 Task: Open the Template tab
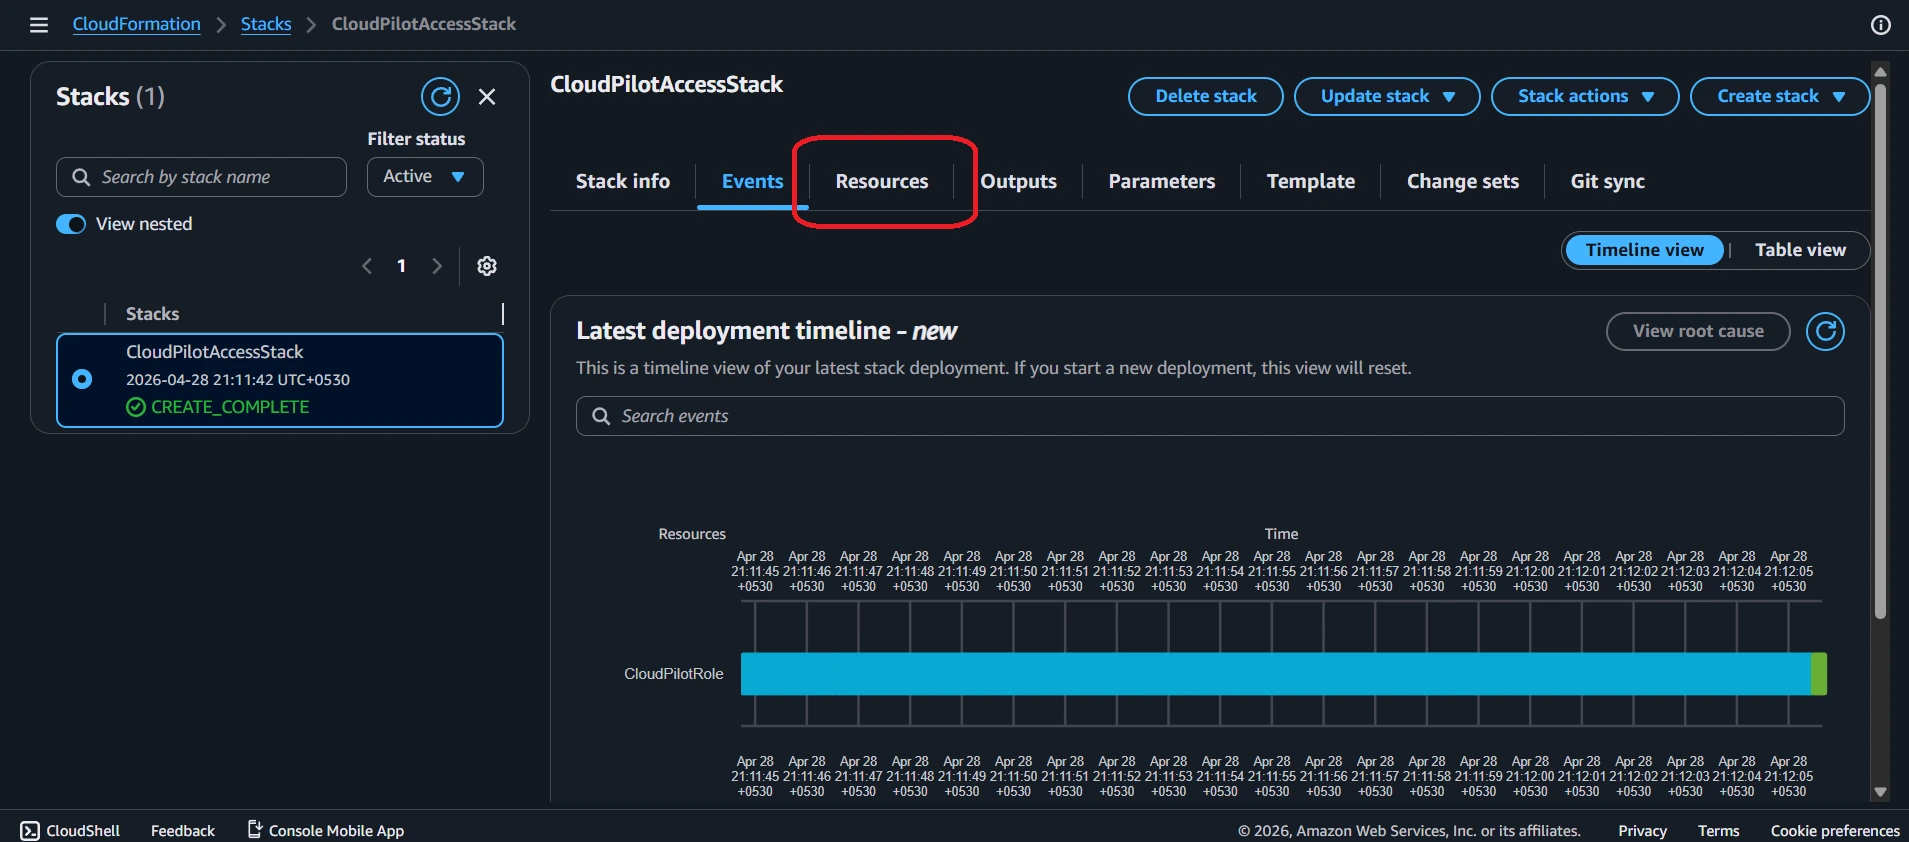[x=1311, y=181]
